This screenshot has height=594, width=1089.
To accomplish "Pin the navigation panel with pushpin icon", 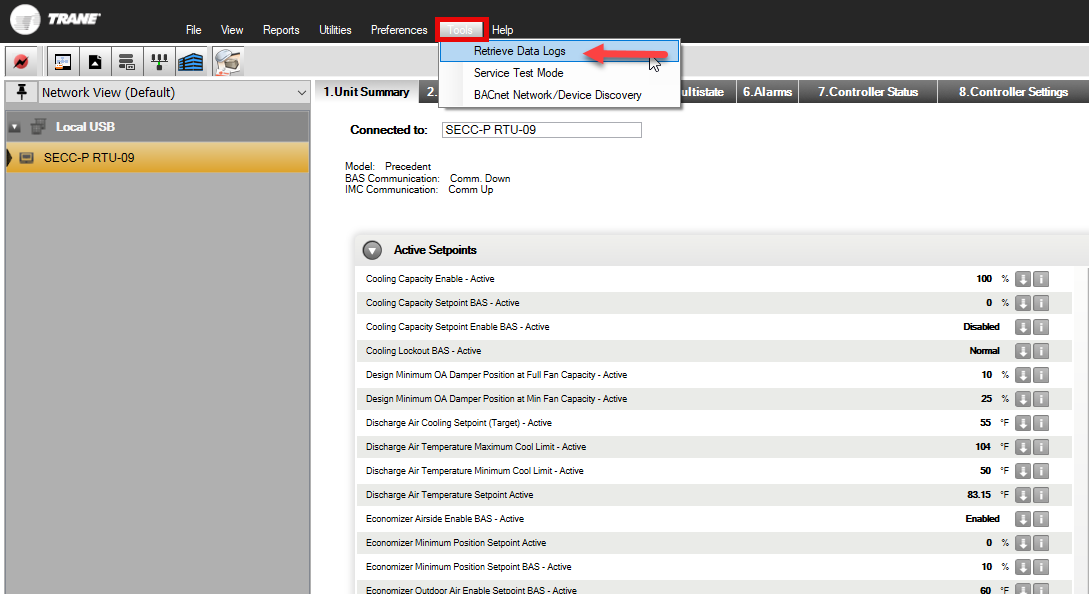I will tap(22, 92).
